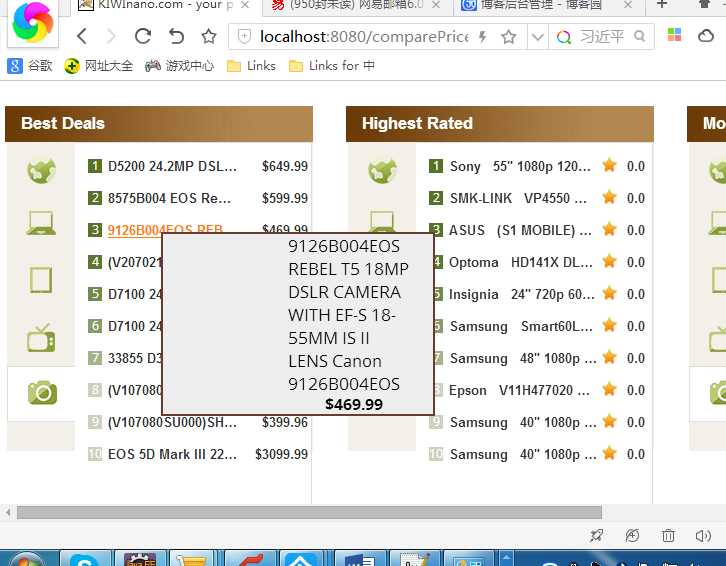Open Insignia 24" 720p 60... item
This screenshot has width=726, height=566.
[x=521, y=294]
